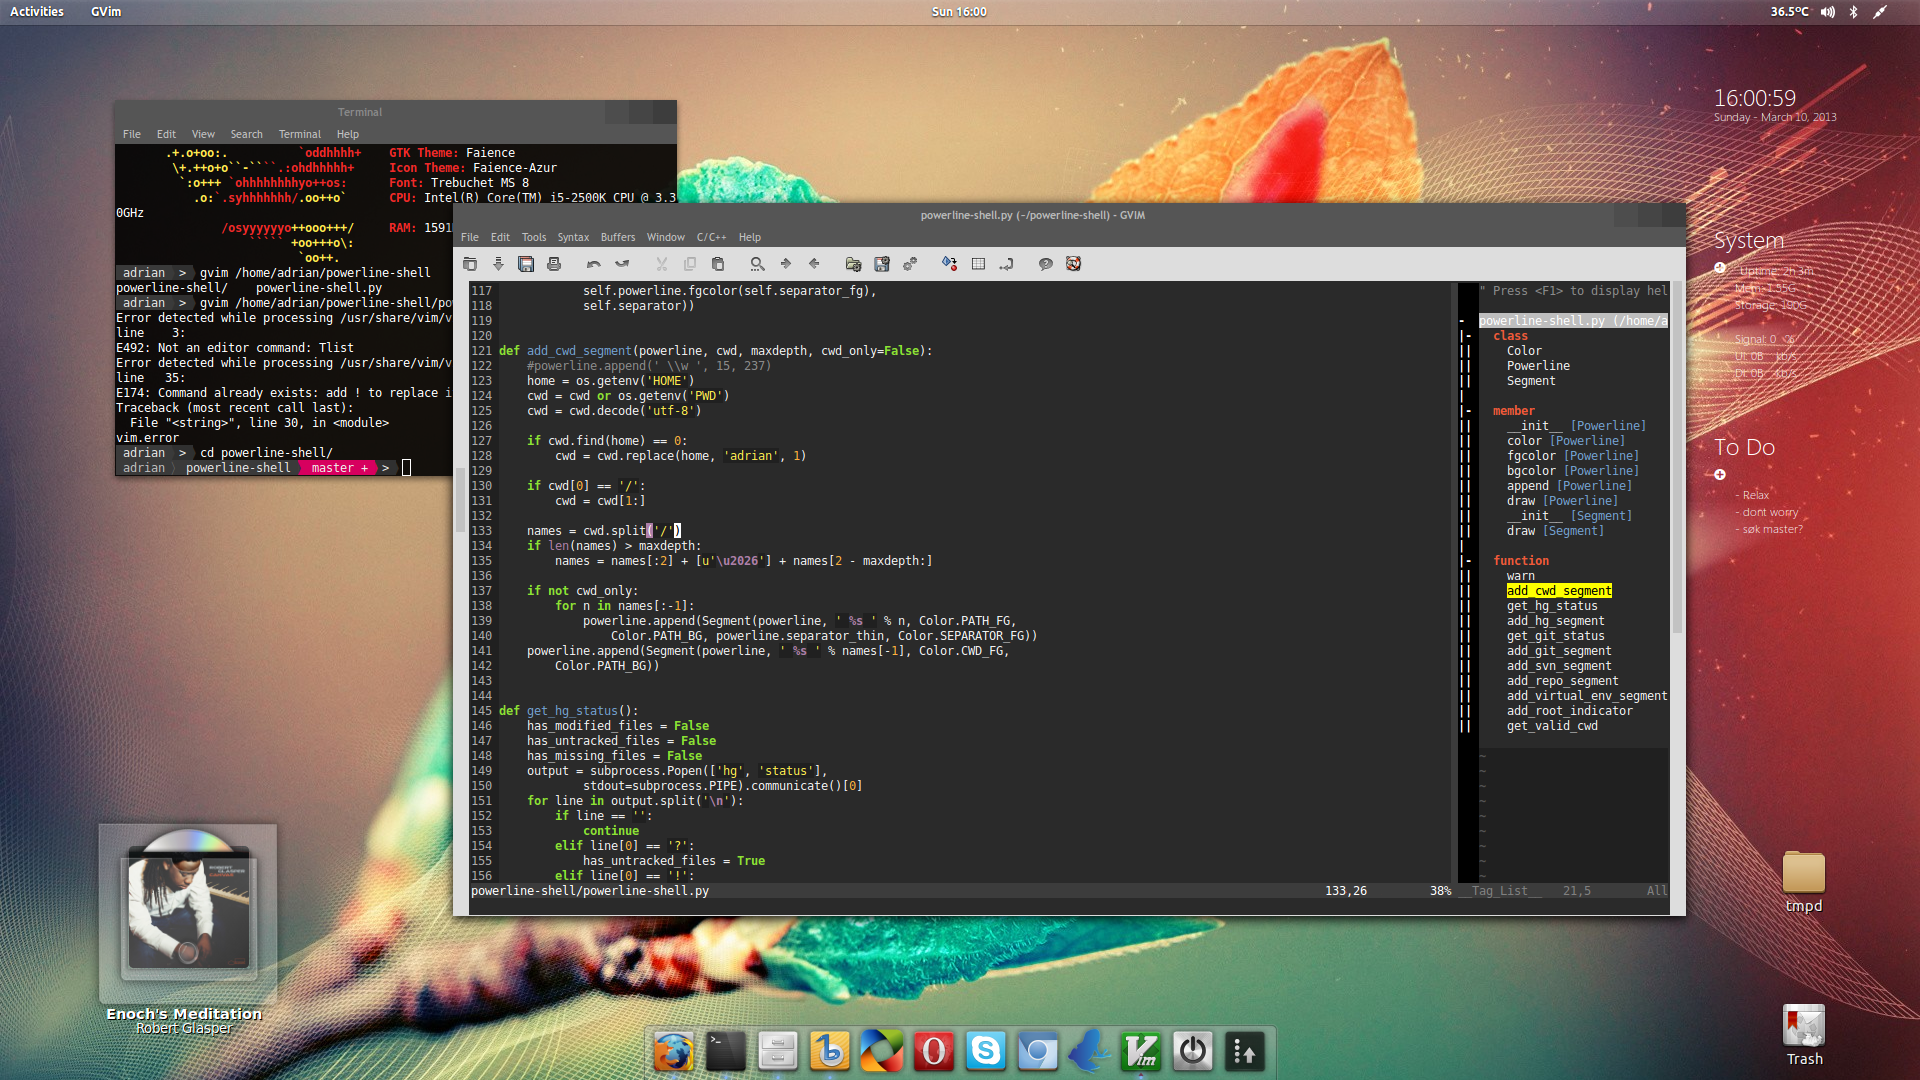Open Terminal window's View menu

pos(203,134)
